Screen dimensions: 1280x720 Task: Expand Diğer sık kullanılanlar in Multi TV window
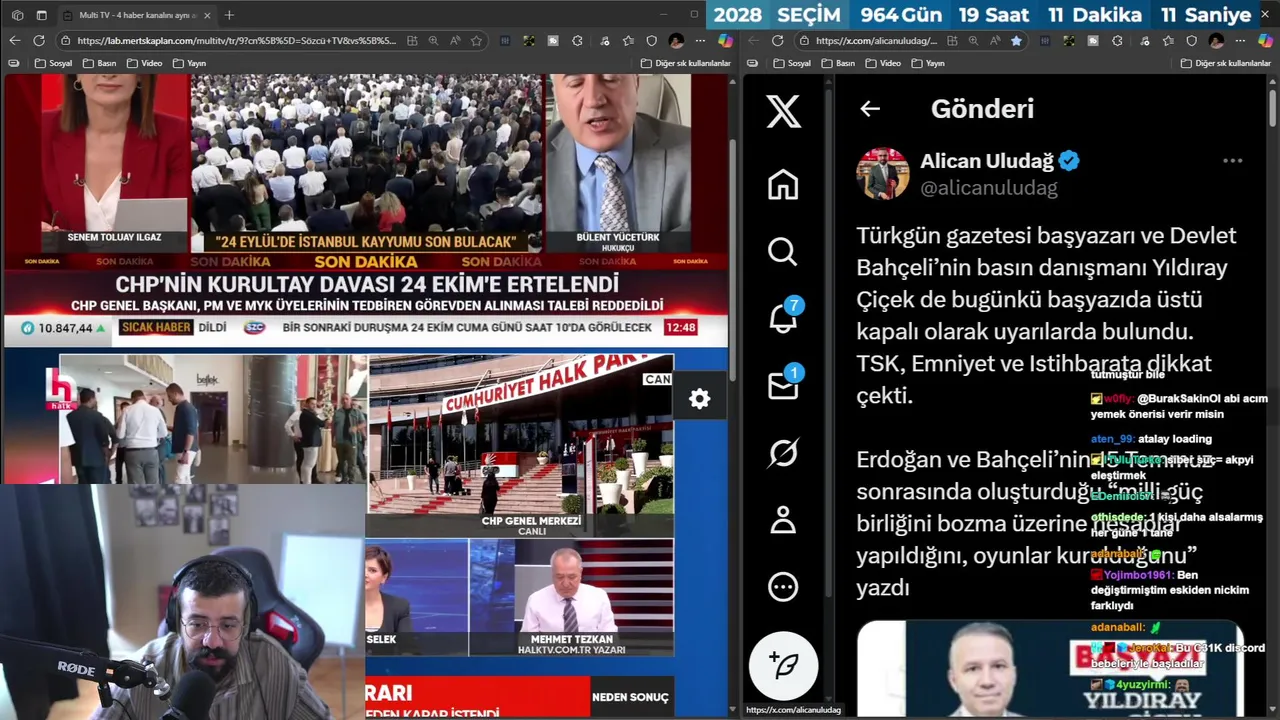point(685,63)
